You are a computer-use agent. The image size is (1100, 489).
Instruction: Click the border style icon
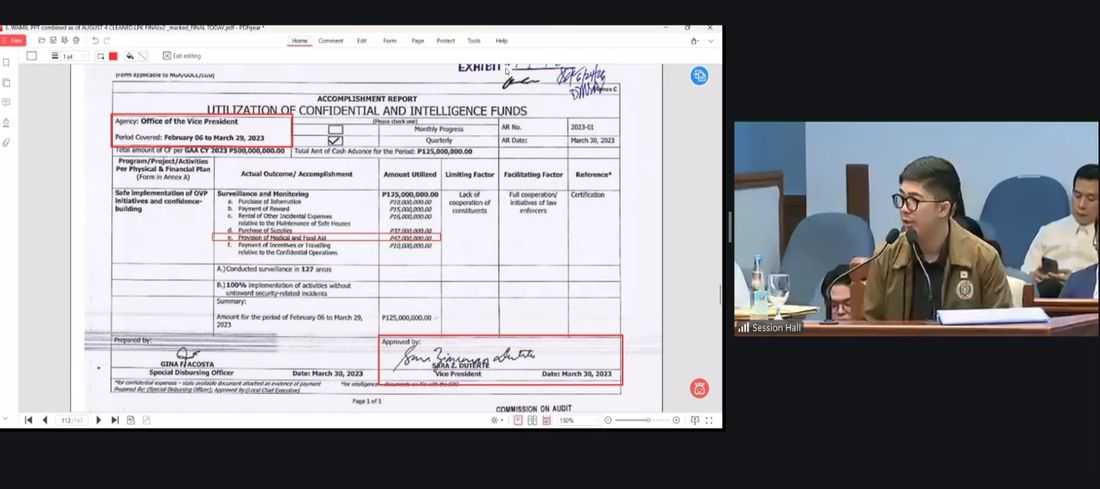[x=101, y=56]
